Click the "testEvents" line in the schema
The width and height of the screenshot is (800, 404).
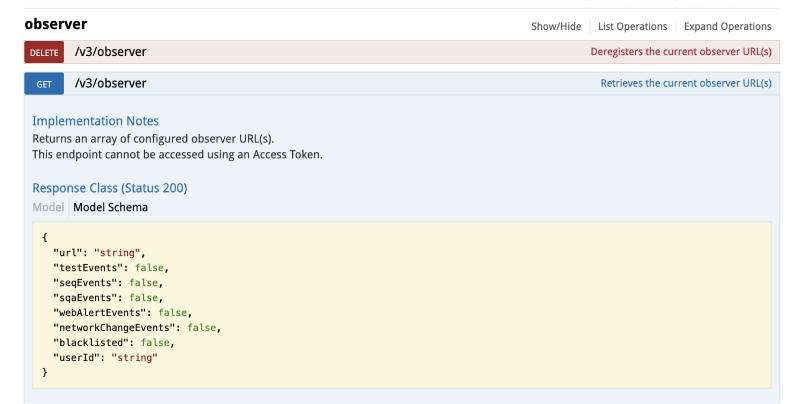[110, 268]
